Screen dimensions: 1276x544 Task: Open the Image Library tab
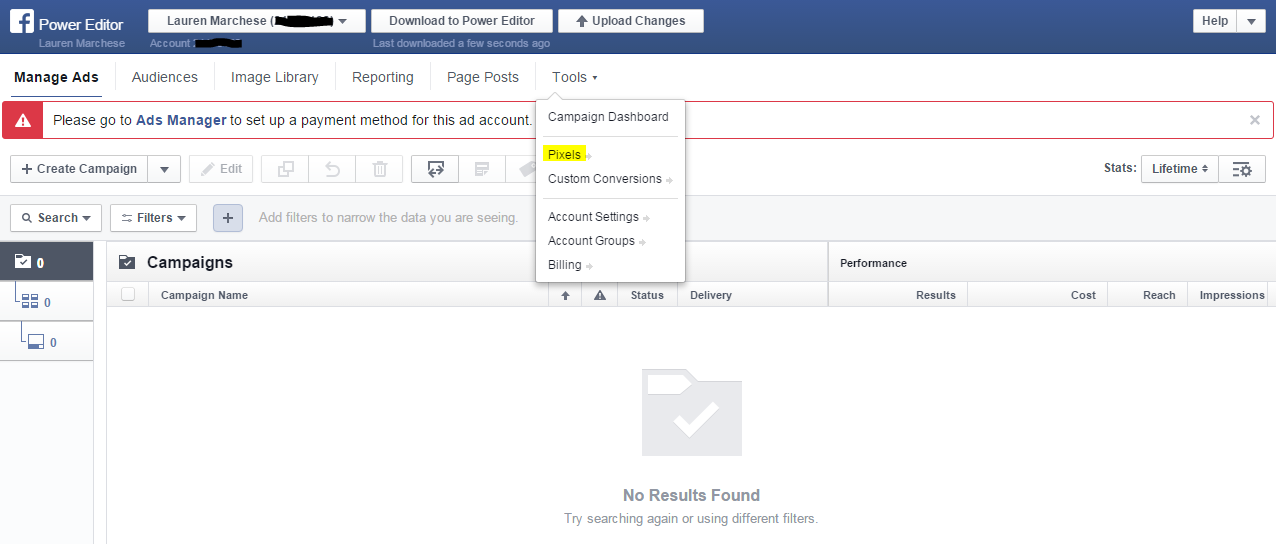tap(275, 77)
